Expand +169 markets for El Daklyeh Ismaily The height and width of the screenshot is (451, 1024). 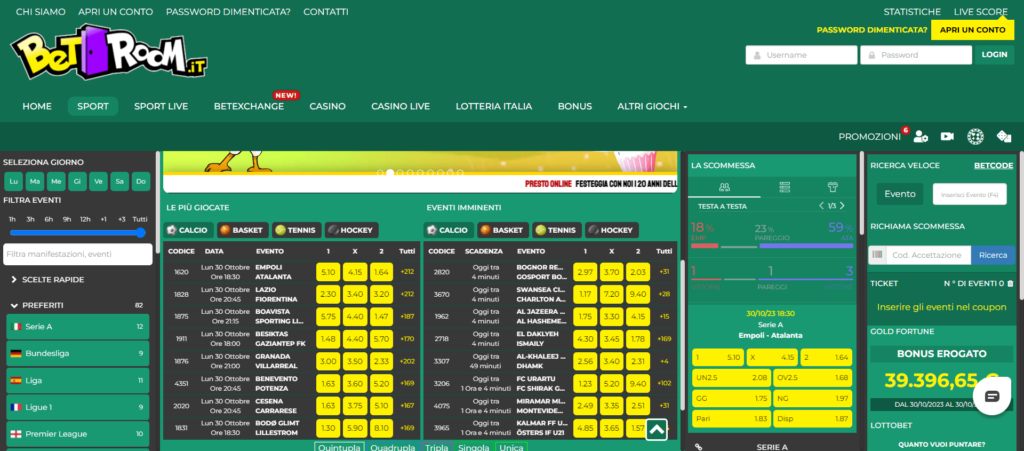tap(664, 339)
